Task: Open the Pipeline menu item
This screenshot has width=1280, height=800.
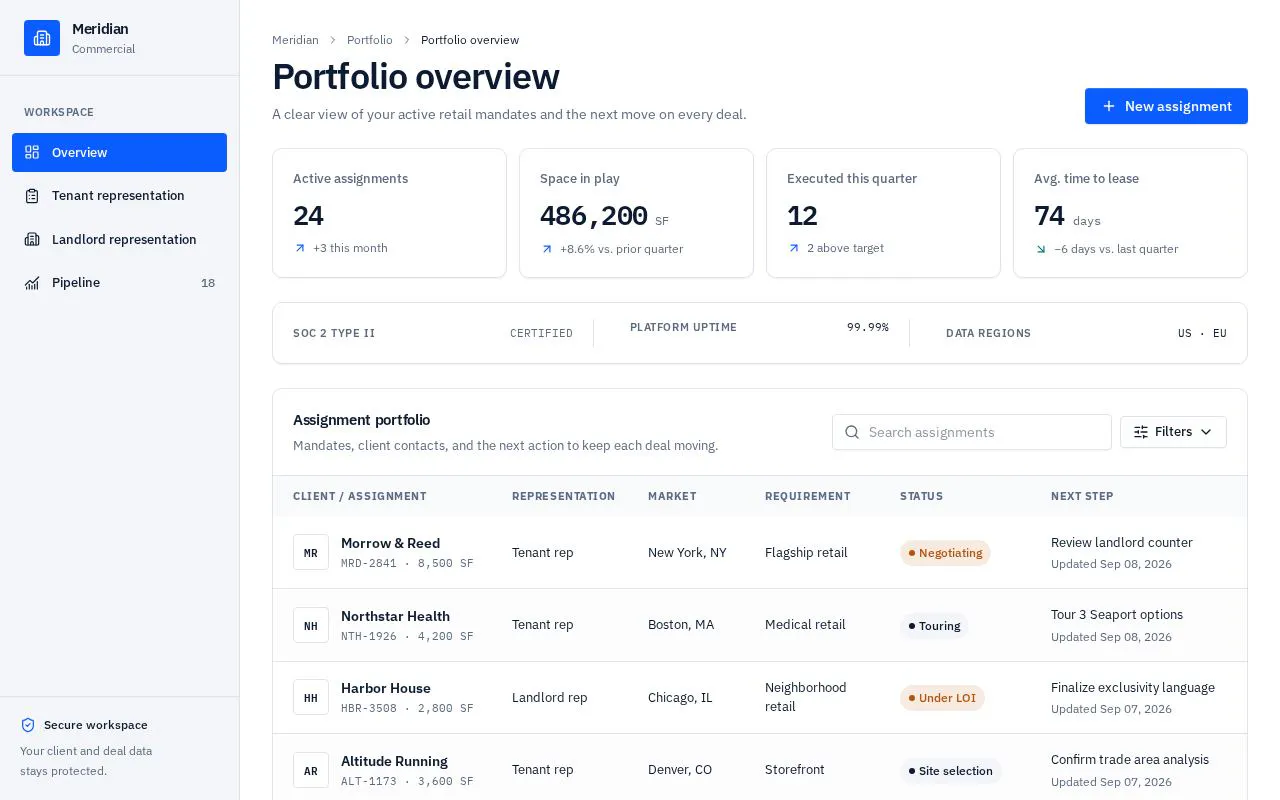Action: (119, 283)
